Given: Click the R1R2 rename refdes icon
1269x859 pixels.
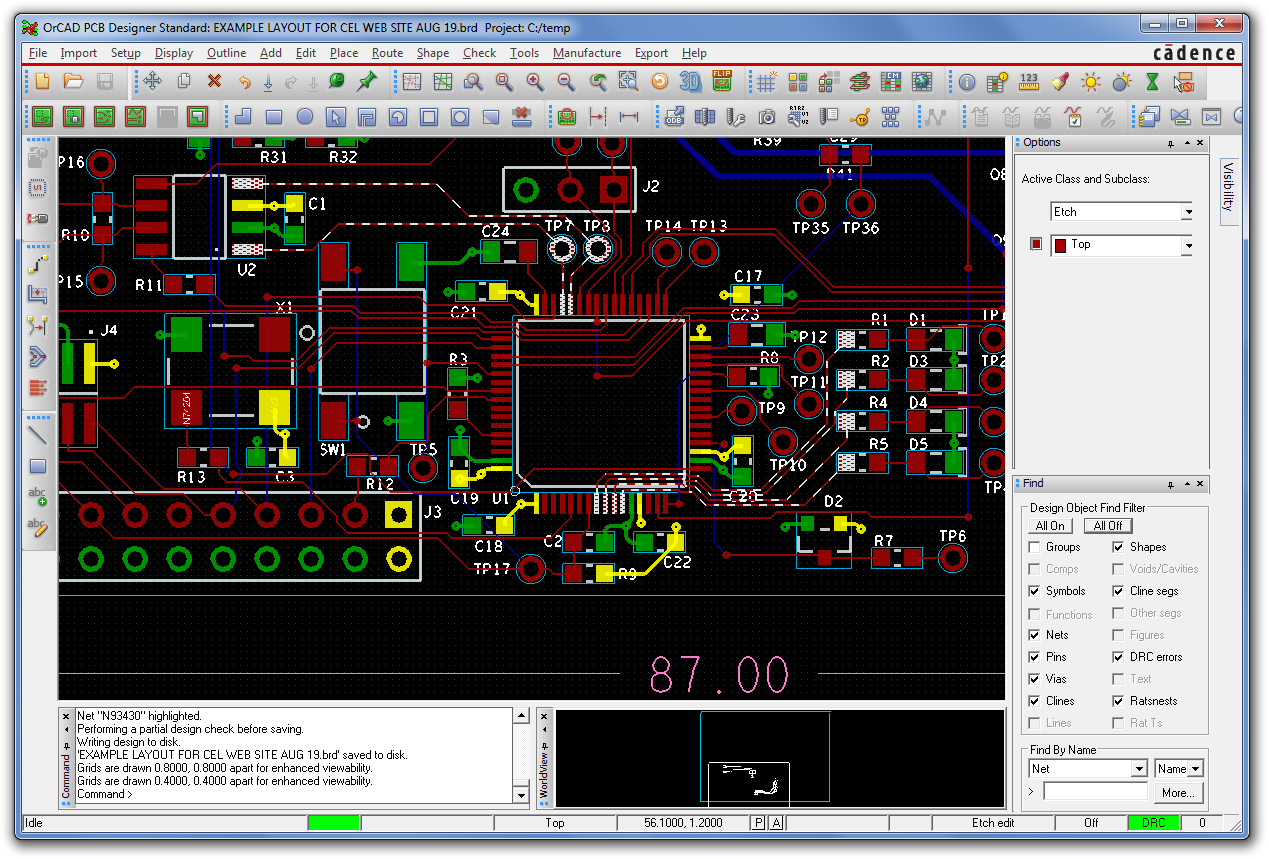Looking at the screenshot, I should click(798, 116).
